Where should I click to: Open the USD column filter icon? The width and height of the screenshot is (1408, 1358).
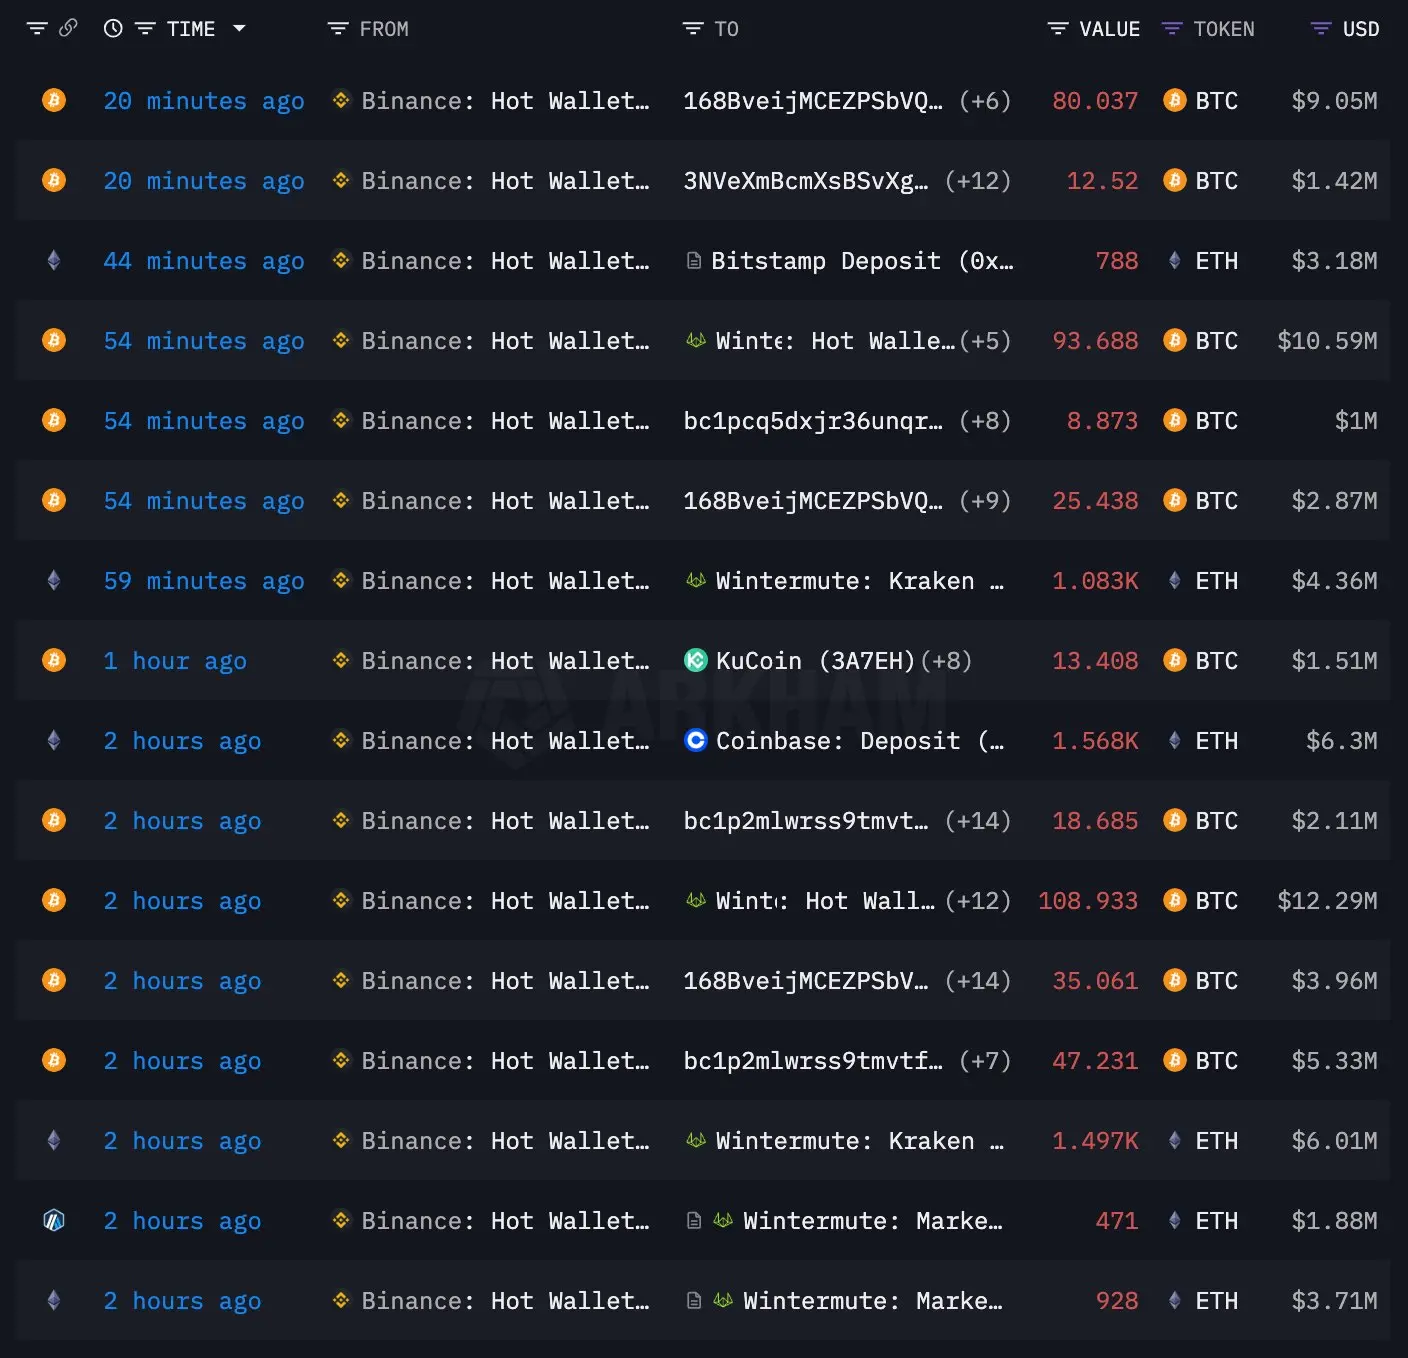[1321, 29]
